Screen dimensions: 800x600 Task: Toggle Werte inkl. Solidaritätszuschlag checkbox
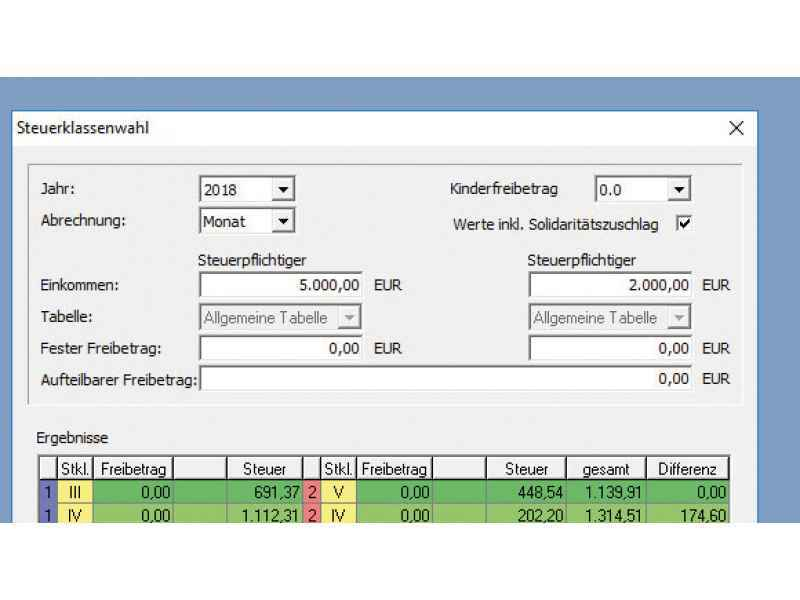pyautogui.click(x=684, y=224)
